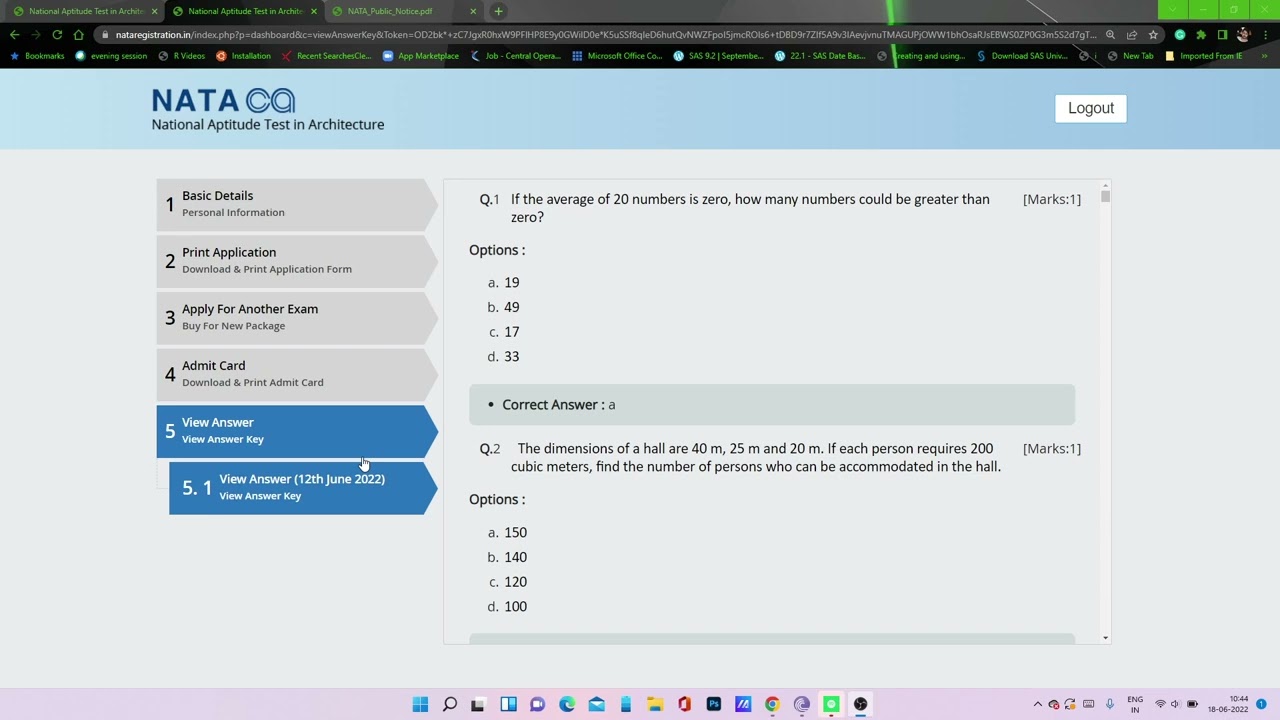
Task: Click the microphone icon in system tray
Action: (1110, 704)
